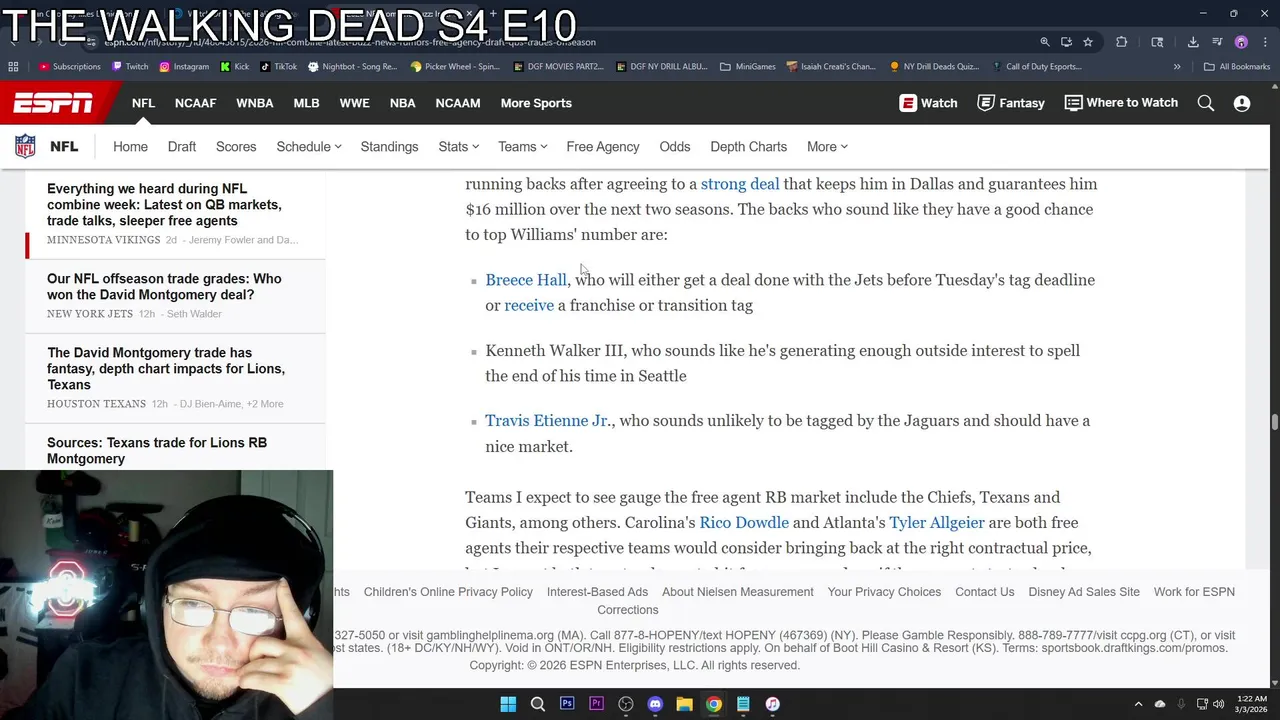1280x720 pixels.
Task: Open the 'Your Privacy Choices' footer link
Action: [x=884, y=592]
